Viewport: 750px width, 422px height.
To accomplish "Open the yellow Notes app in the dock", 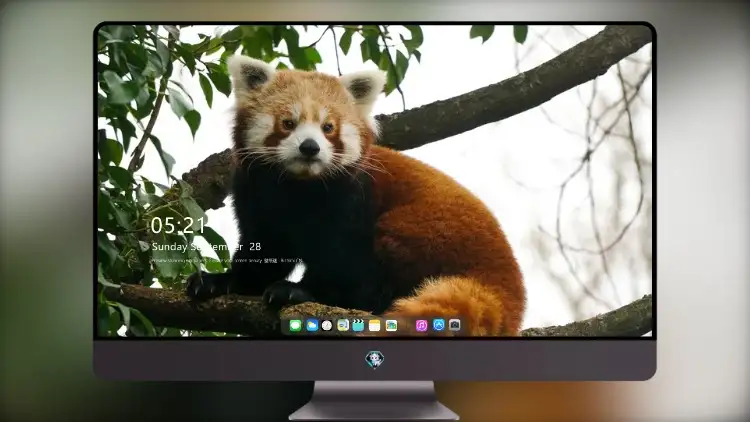I will 375,326.
